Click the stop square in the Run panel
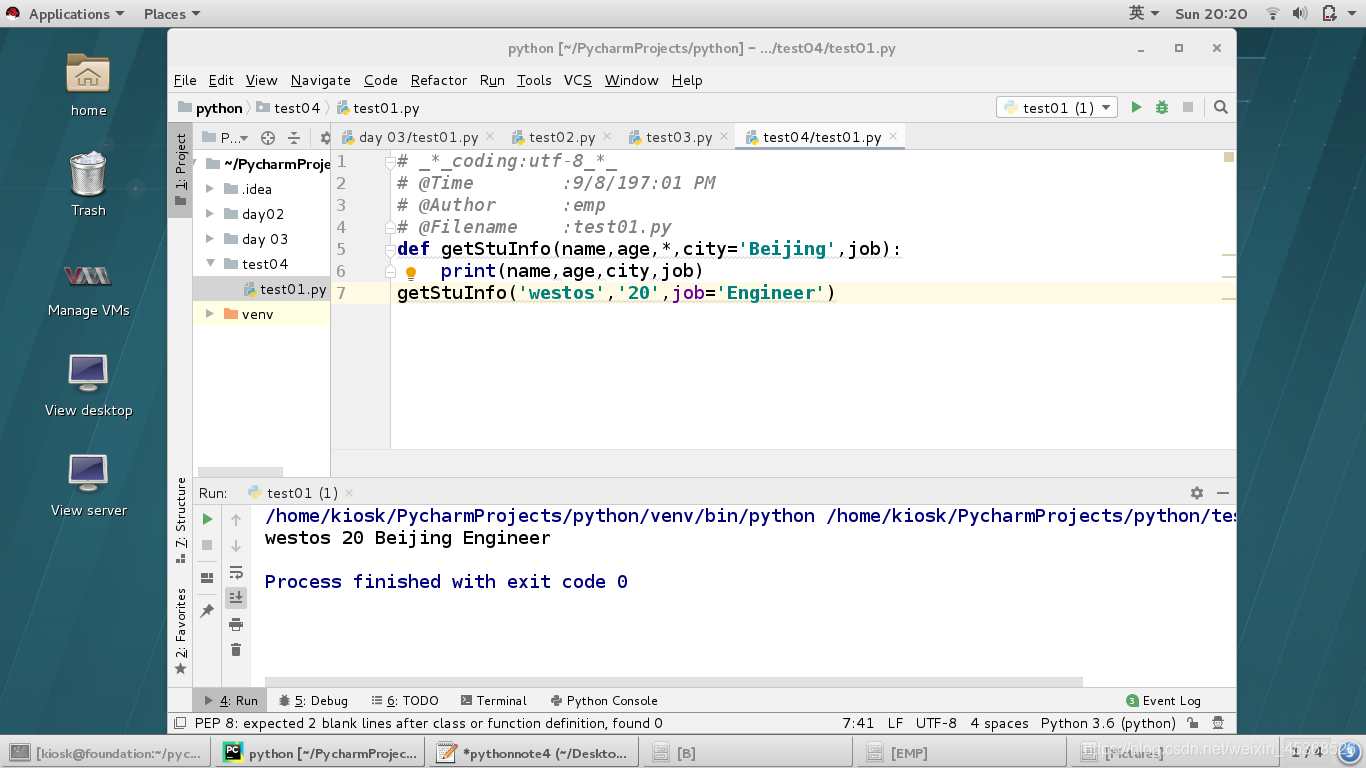The image size is (1366, 768). click(207, 545)
